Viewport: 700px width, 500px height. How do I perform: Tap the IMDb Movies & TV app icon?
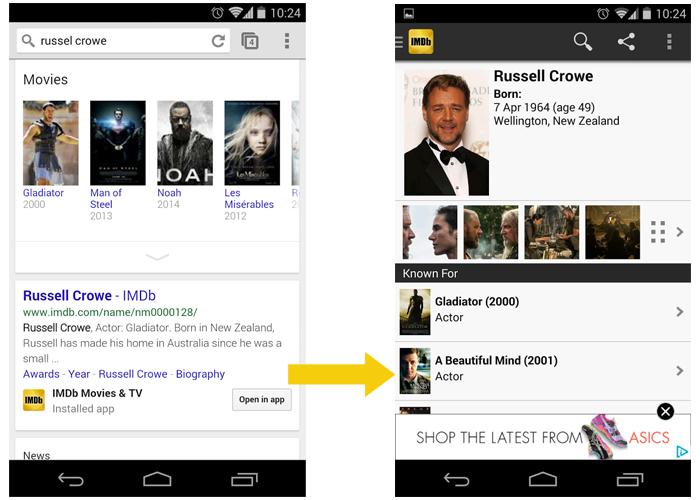click(x=34, y=400)
